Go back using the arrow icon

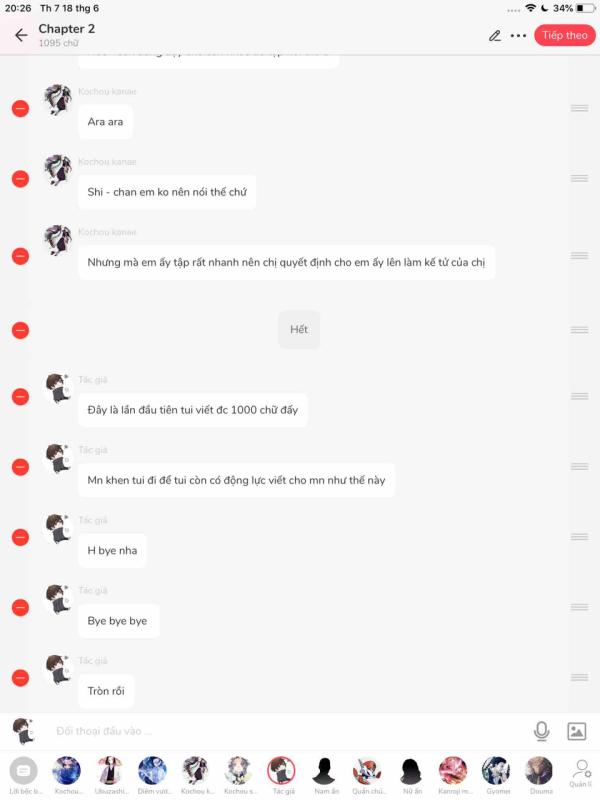21,35
